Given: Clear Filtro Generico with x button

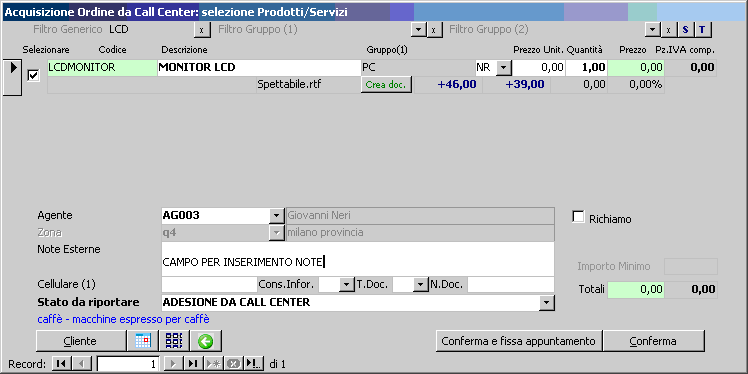Looking at the screenshot, I should click(202, 30).
